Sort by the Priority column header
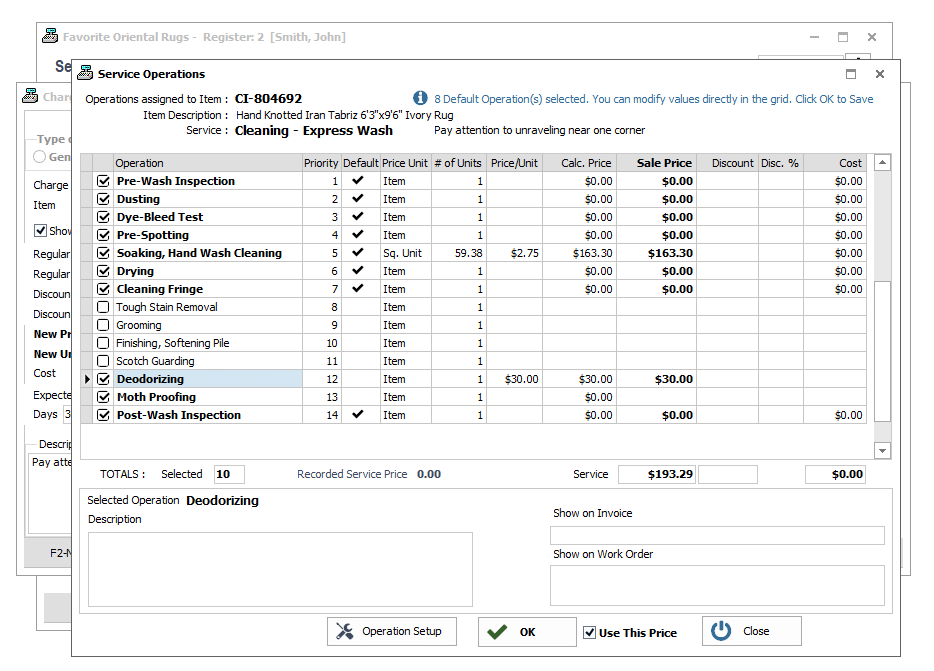This screenshot has width=934, height=671. pyautogui.click(x=321, y=163)
